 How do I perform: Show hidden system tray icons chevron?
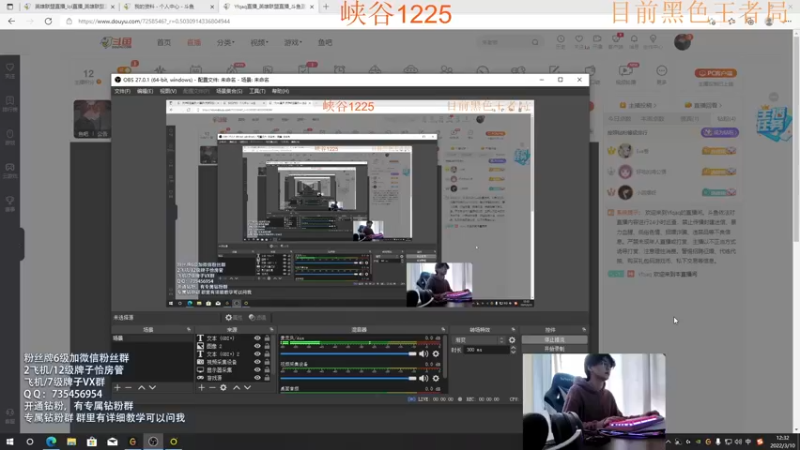tap(668, 442)
